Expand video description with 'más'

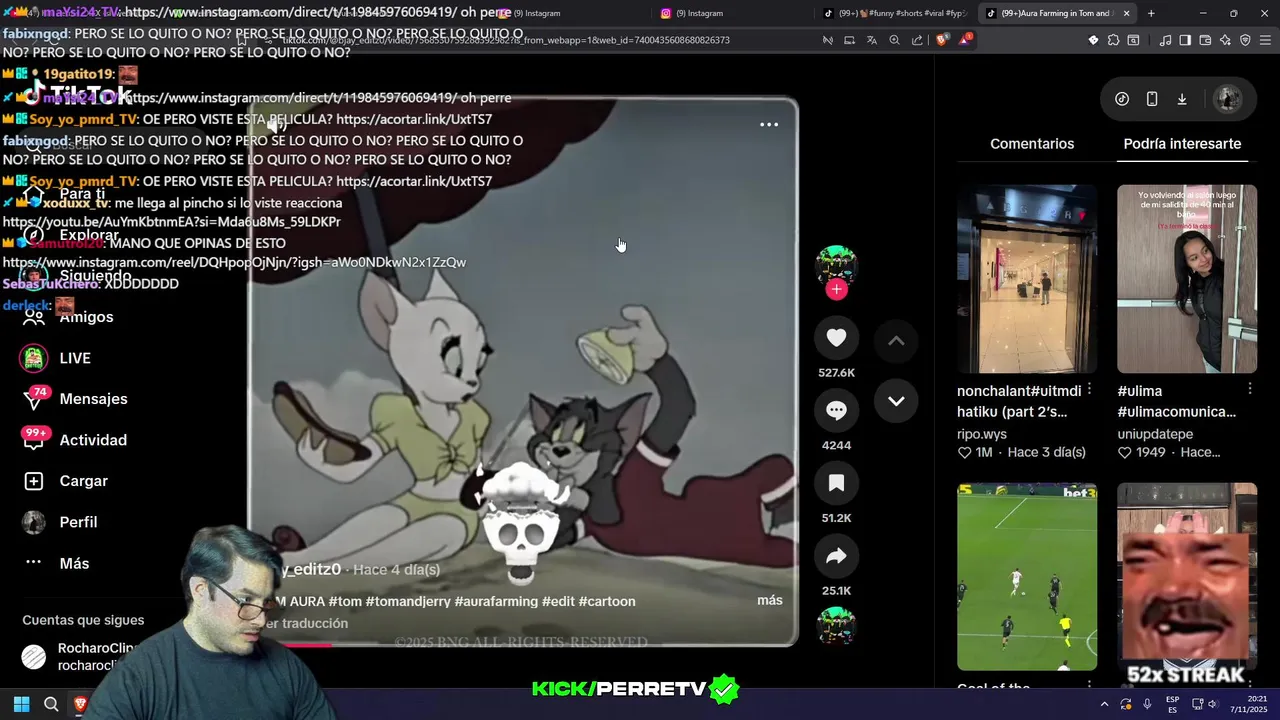(770, 600)
